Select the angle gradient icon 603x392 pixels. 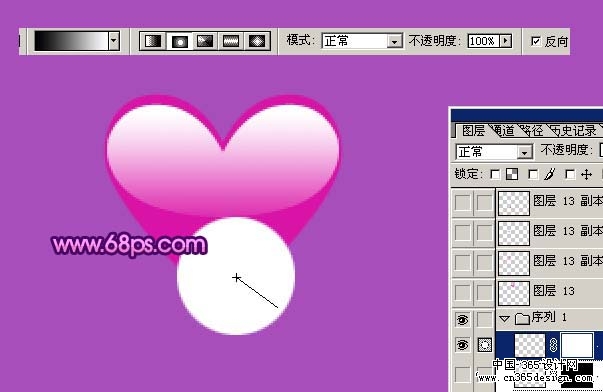tap(205, 41)
